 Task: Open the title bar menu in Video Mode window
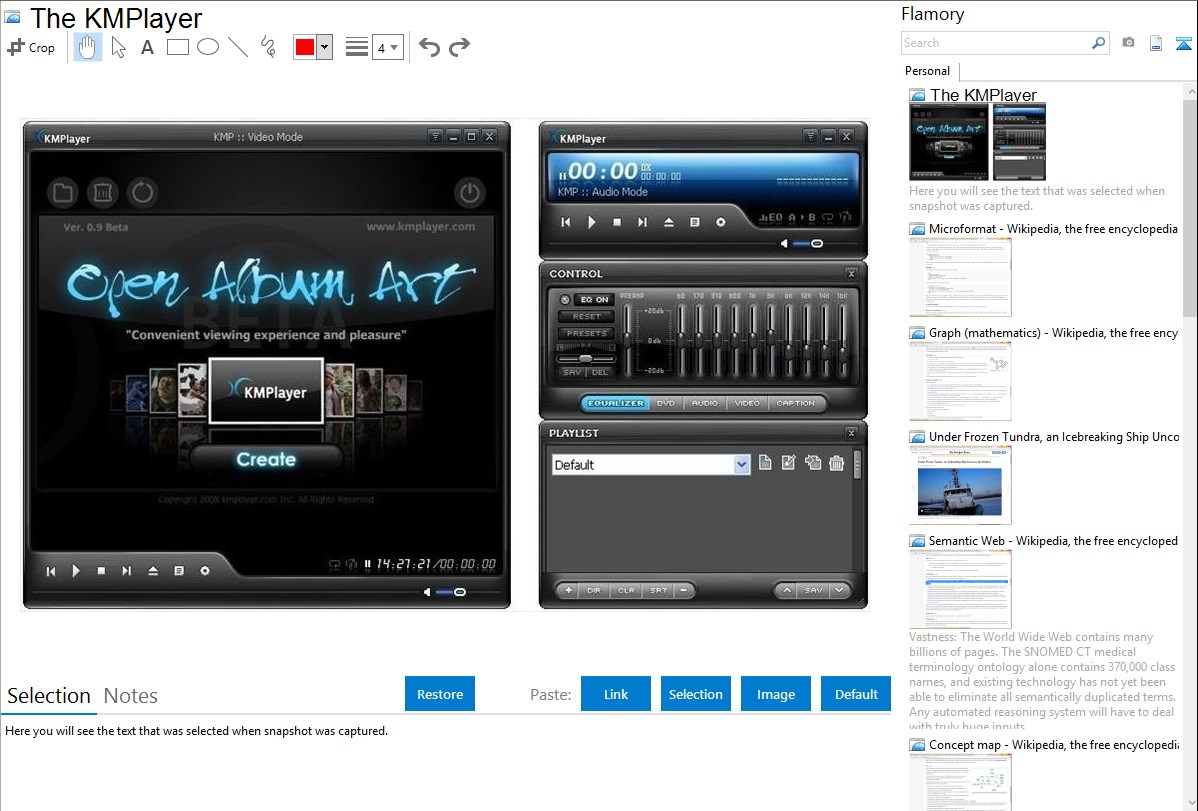click(x=435, y=137)
